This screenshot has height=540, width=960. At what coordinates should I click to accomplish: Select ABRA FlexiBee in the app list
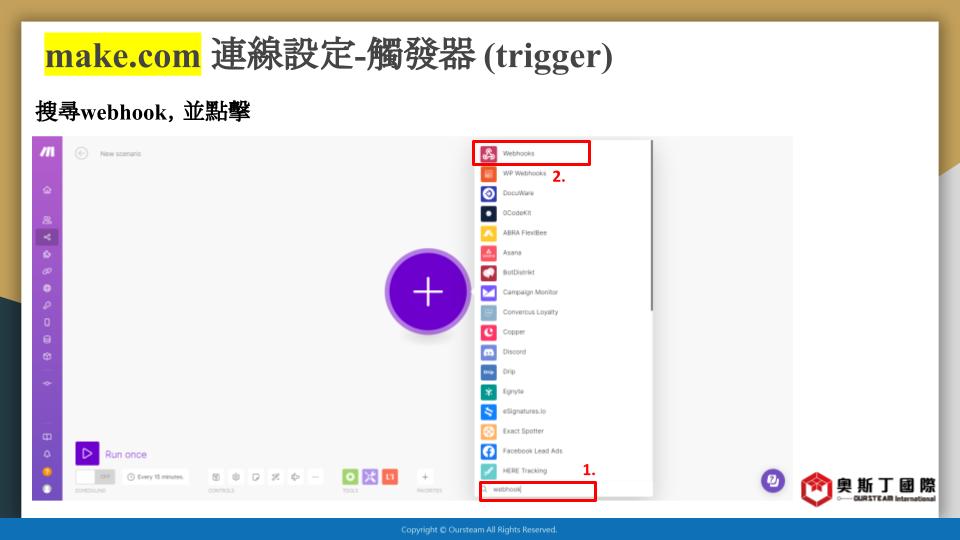[x=563, y=233]
